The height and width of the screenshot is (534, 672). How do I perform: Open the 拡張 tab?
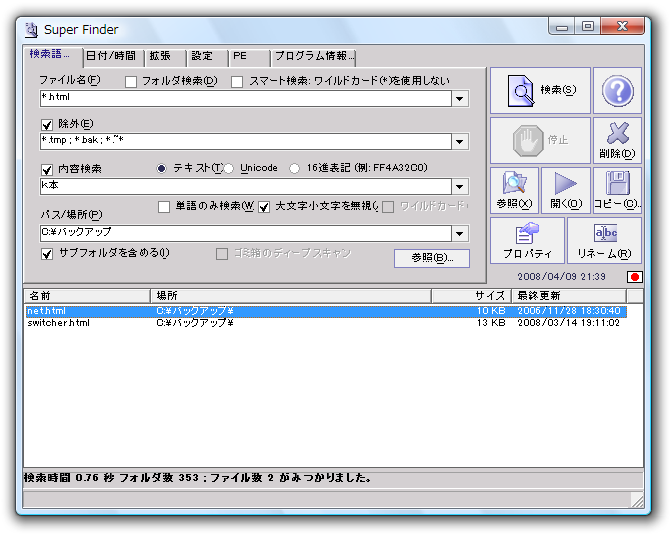(x=165, y=57)
